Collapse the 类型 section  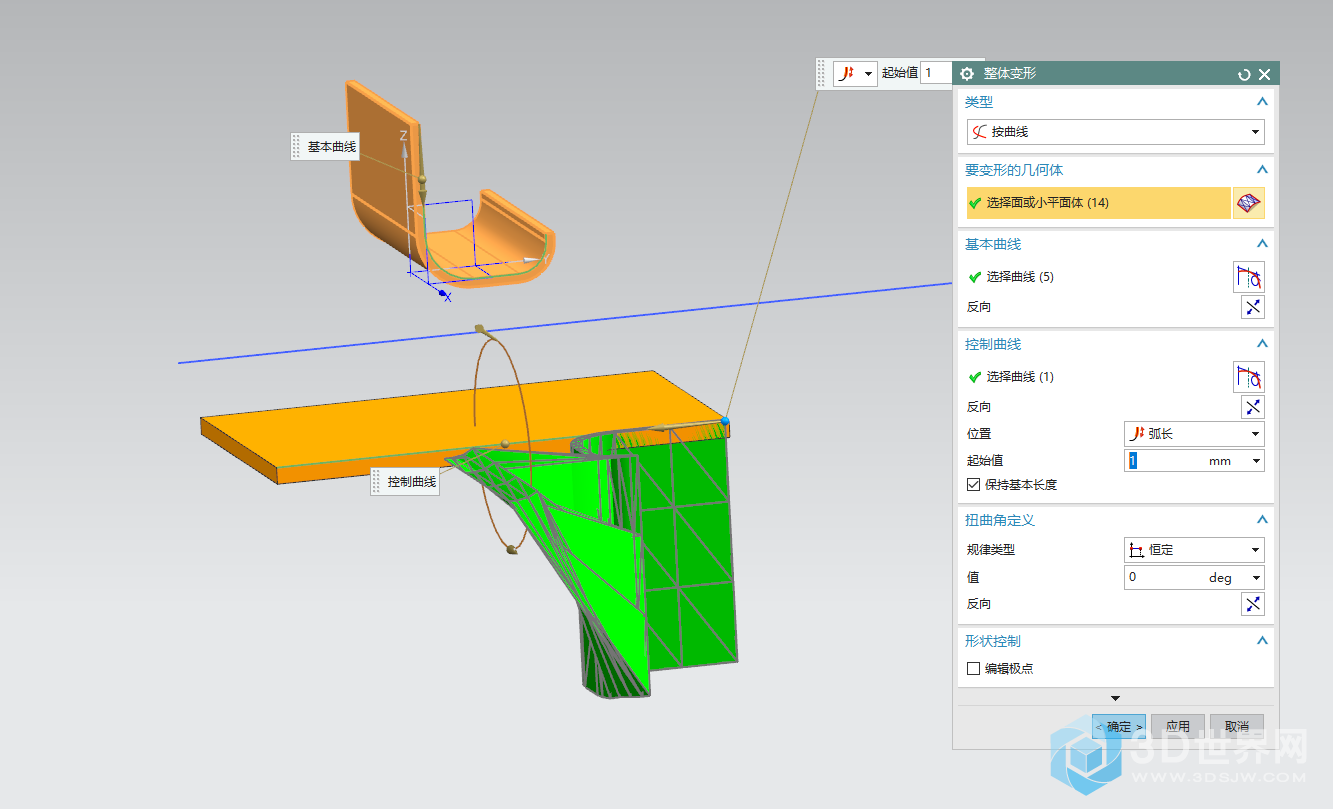point(1262,102)
